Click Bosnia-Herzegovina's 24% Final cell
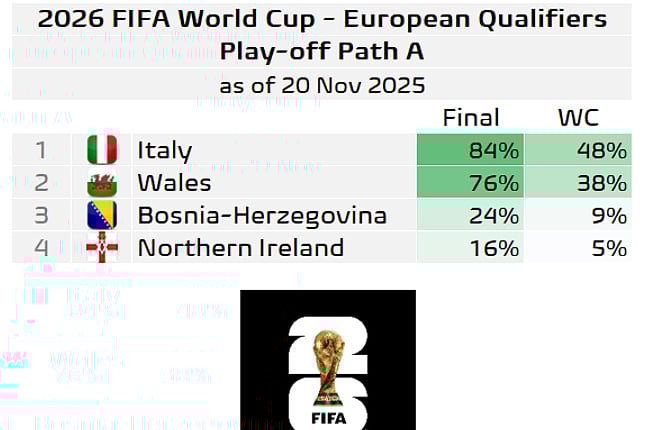646x430 pixels. [470, 215]
